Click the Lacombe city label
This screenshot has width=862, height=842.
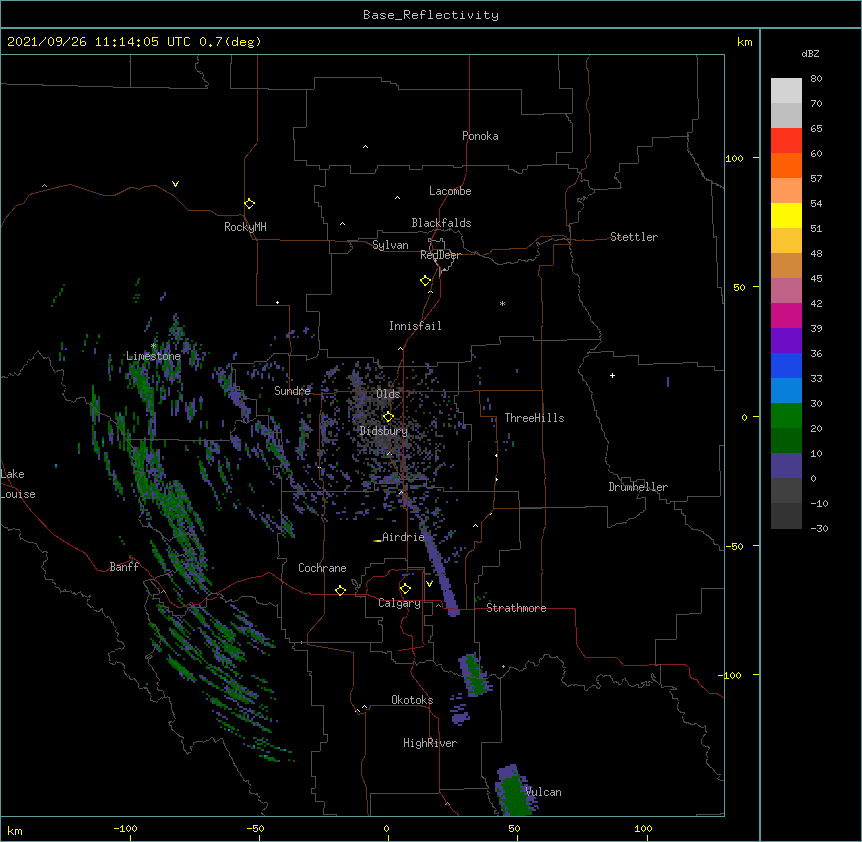click(450, 191)
